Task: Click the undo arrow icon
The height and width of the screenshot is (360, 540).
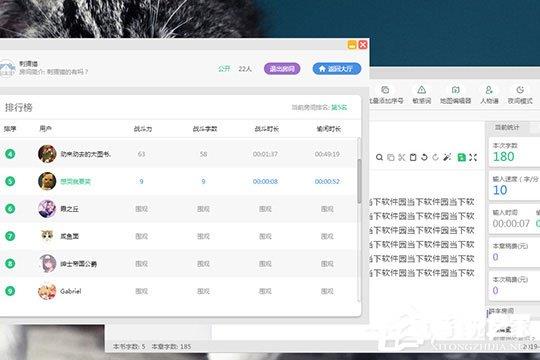Action: click(424, 157)
